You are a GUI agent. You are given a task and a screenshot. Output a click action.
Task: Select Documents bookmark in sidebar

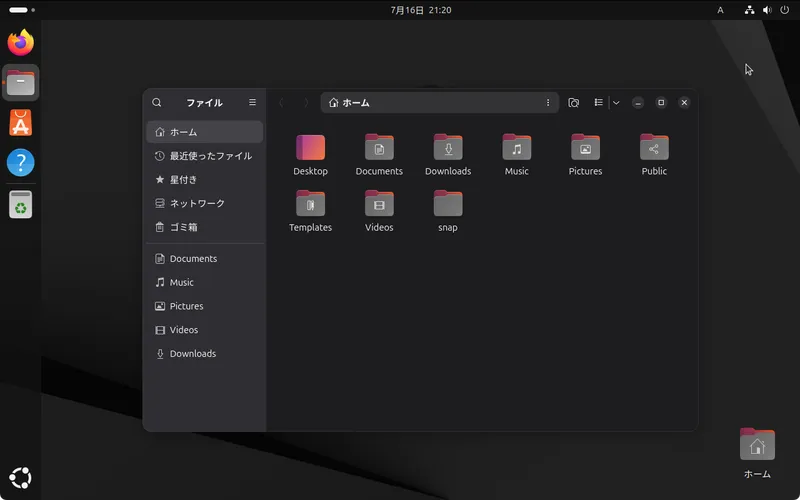point(205,259)
